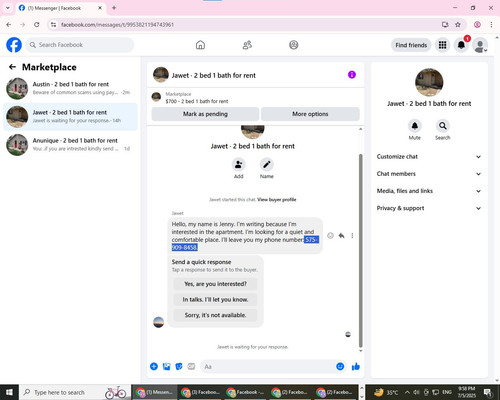This screenshot has width=500, height=400.
Task: Reload the browser page
Action: [x=37, y=25]
